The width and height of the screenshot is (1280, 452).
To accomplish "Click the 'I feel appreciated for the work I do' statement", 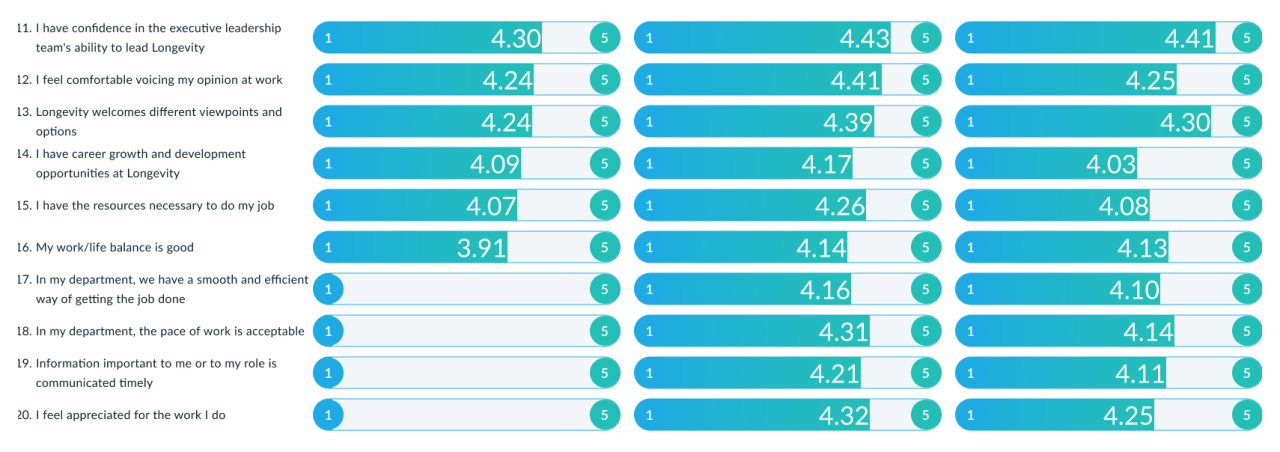I will tap(130, 415).
